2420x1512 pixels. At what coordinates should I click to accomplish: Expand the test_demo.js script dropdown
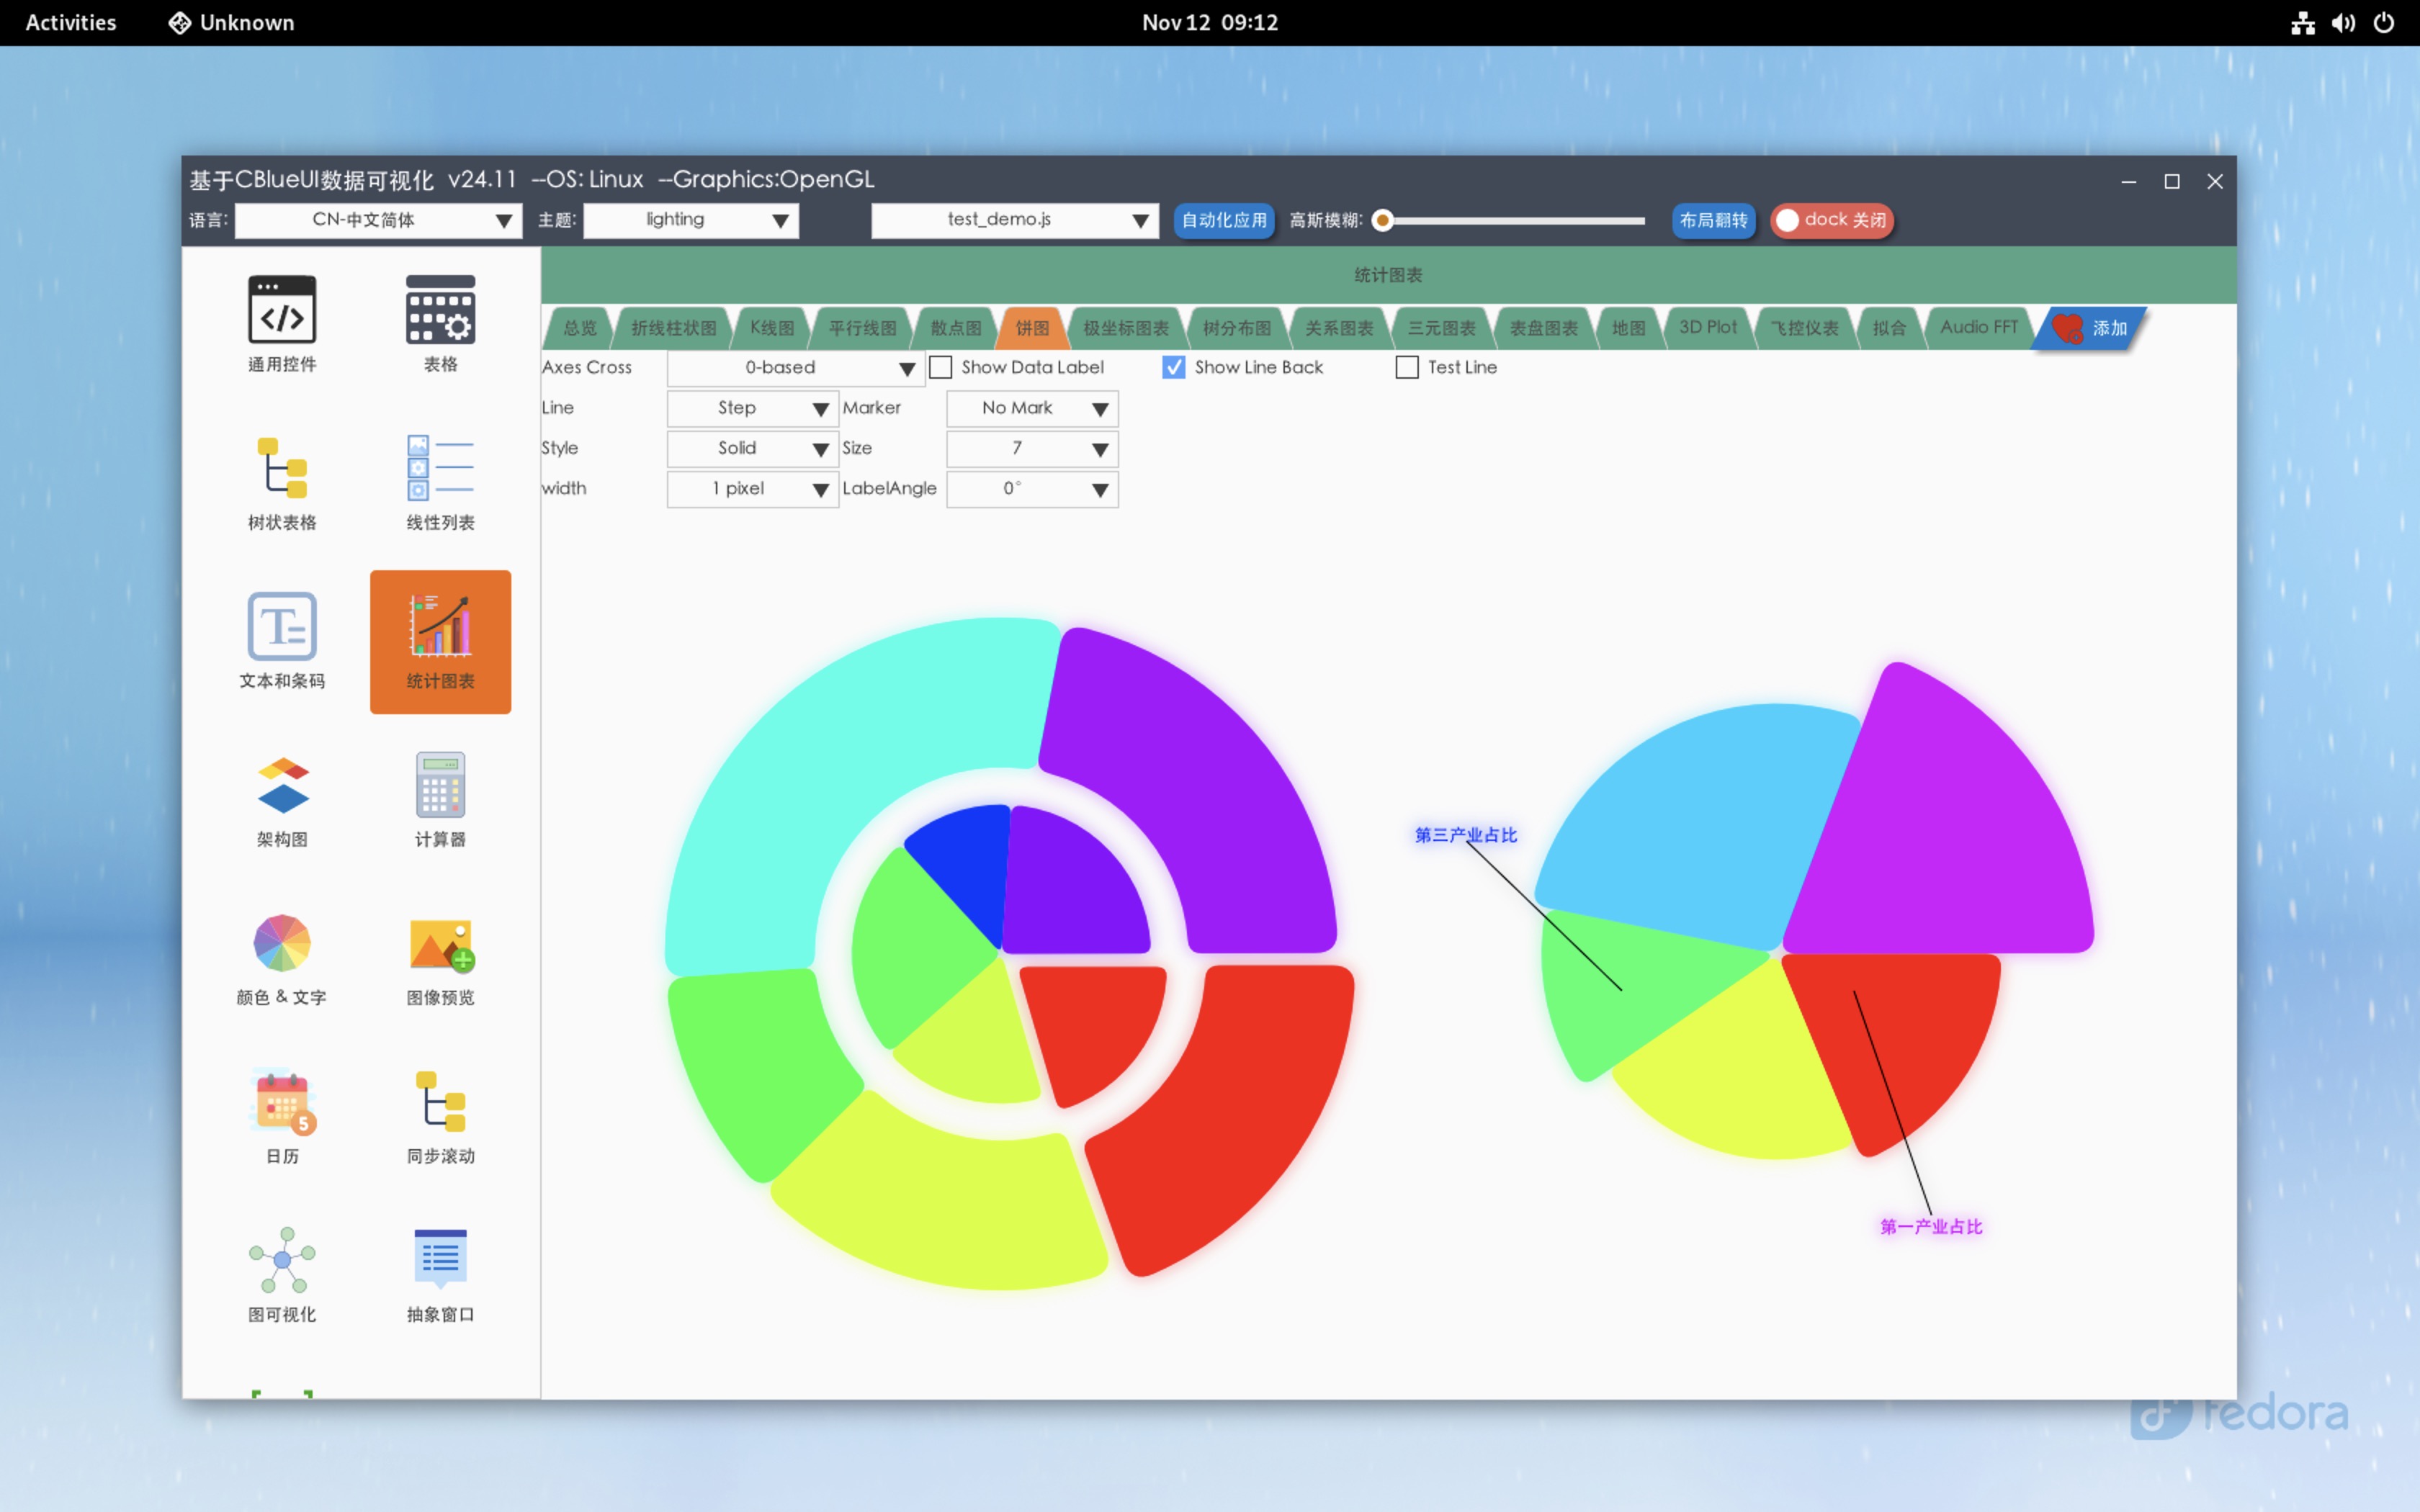(1014, 220)
